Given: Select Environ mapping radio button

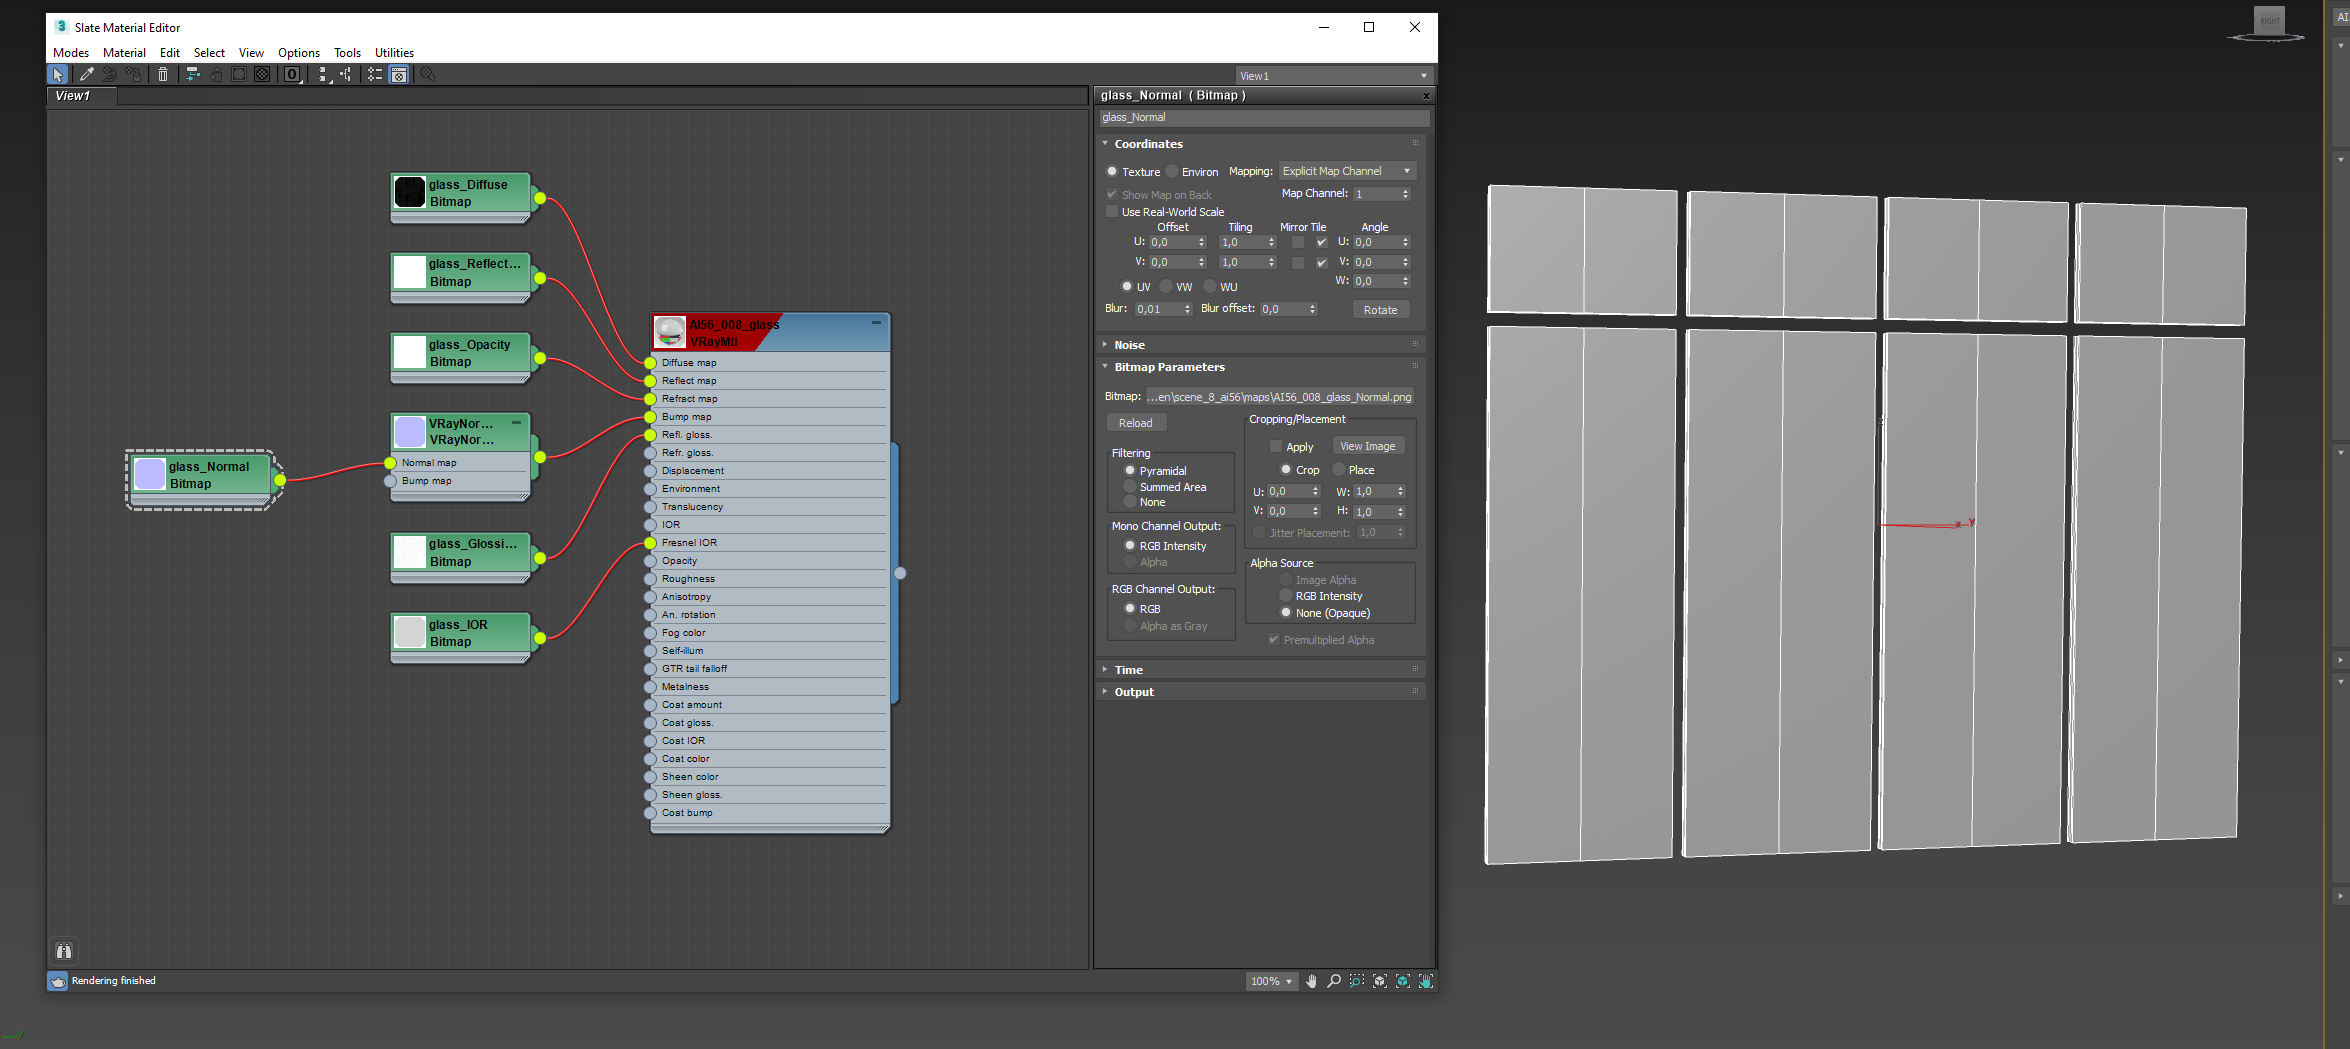Looking at the screenshot, I should pyautogui.click(x=1172, y=172).
